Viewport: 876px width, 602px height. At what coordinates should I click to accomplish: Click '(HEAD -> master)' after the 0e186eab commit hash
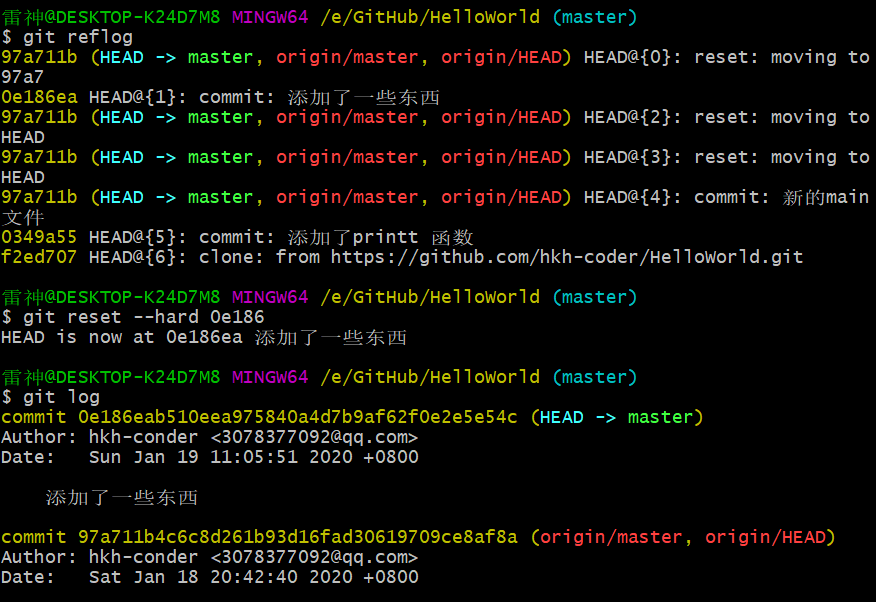pyautogui.click(x=617, y=417)
